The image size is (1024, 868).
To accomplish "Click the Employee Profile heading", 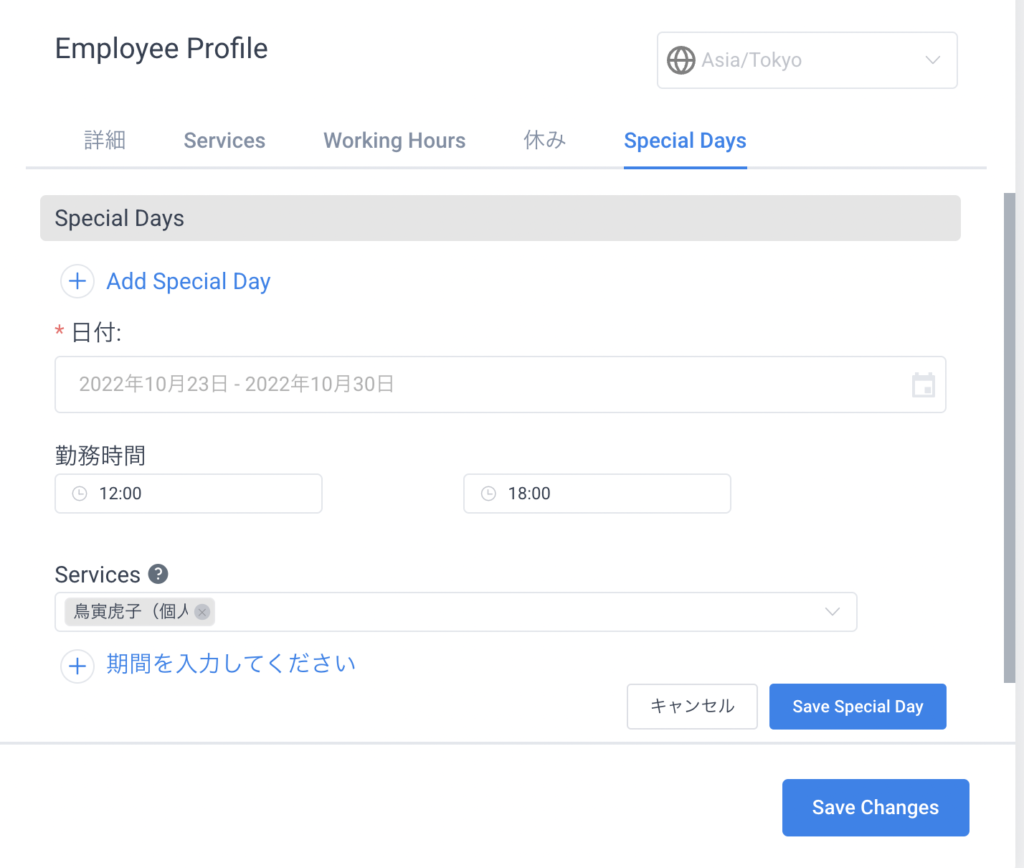I will point(161,48).
